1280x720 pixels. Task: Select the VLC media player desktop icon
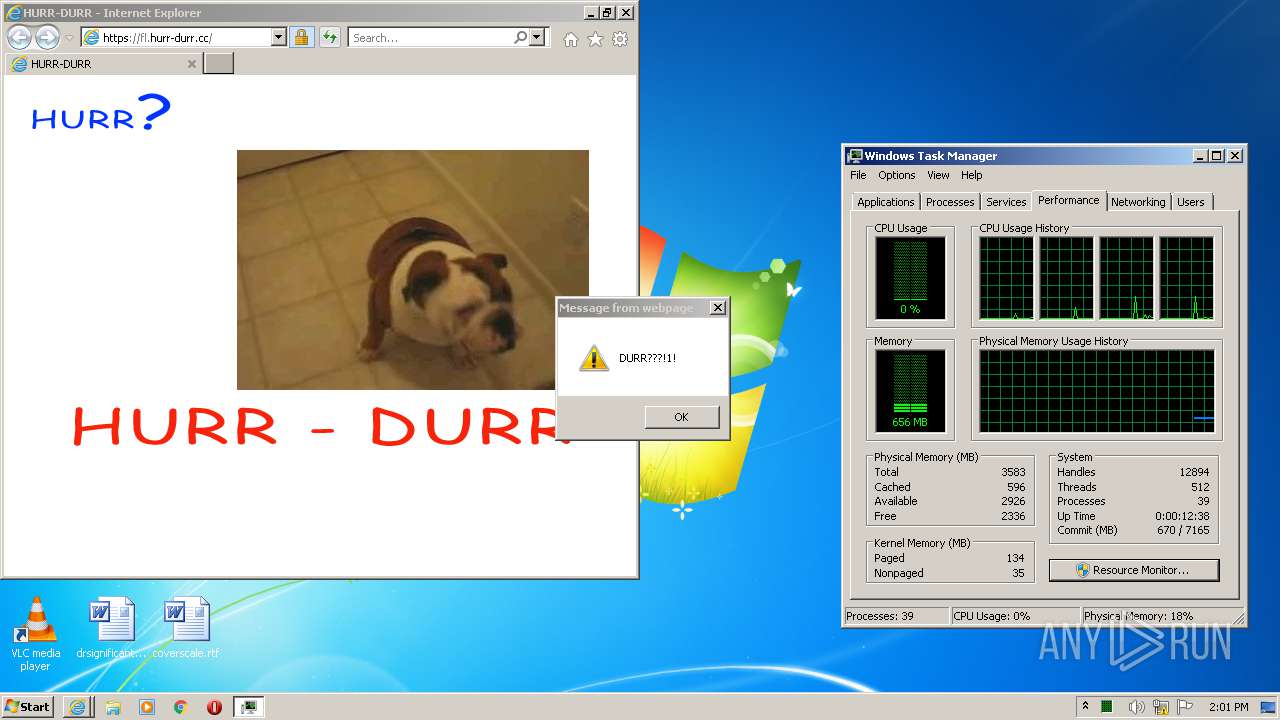click(35, 634)
